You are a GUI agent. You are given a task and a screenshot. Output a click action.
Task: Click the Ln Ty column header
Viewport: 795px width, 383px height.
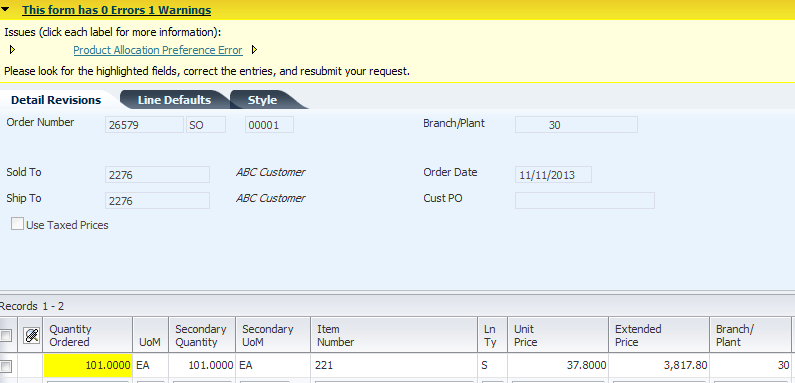point(492,335)
